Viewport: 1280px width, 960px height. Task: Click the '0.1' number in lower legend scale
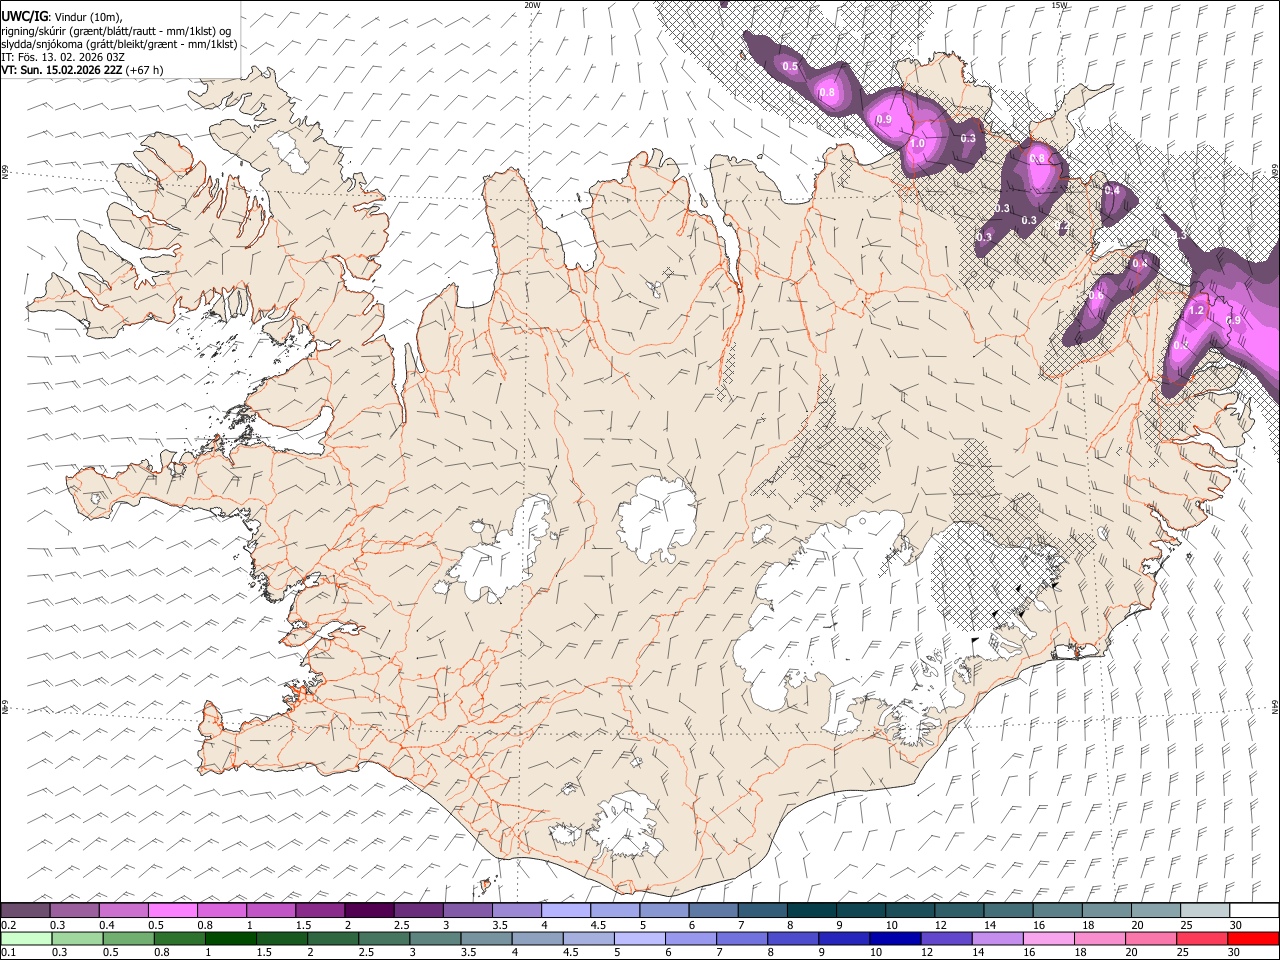pyautogui.click(x=8, y=953)
